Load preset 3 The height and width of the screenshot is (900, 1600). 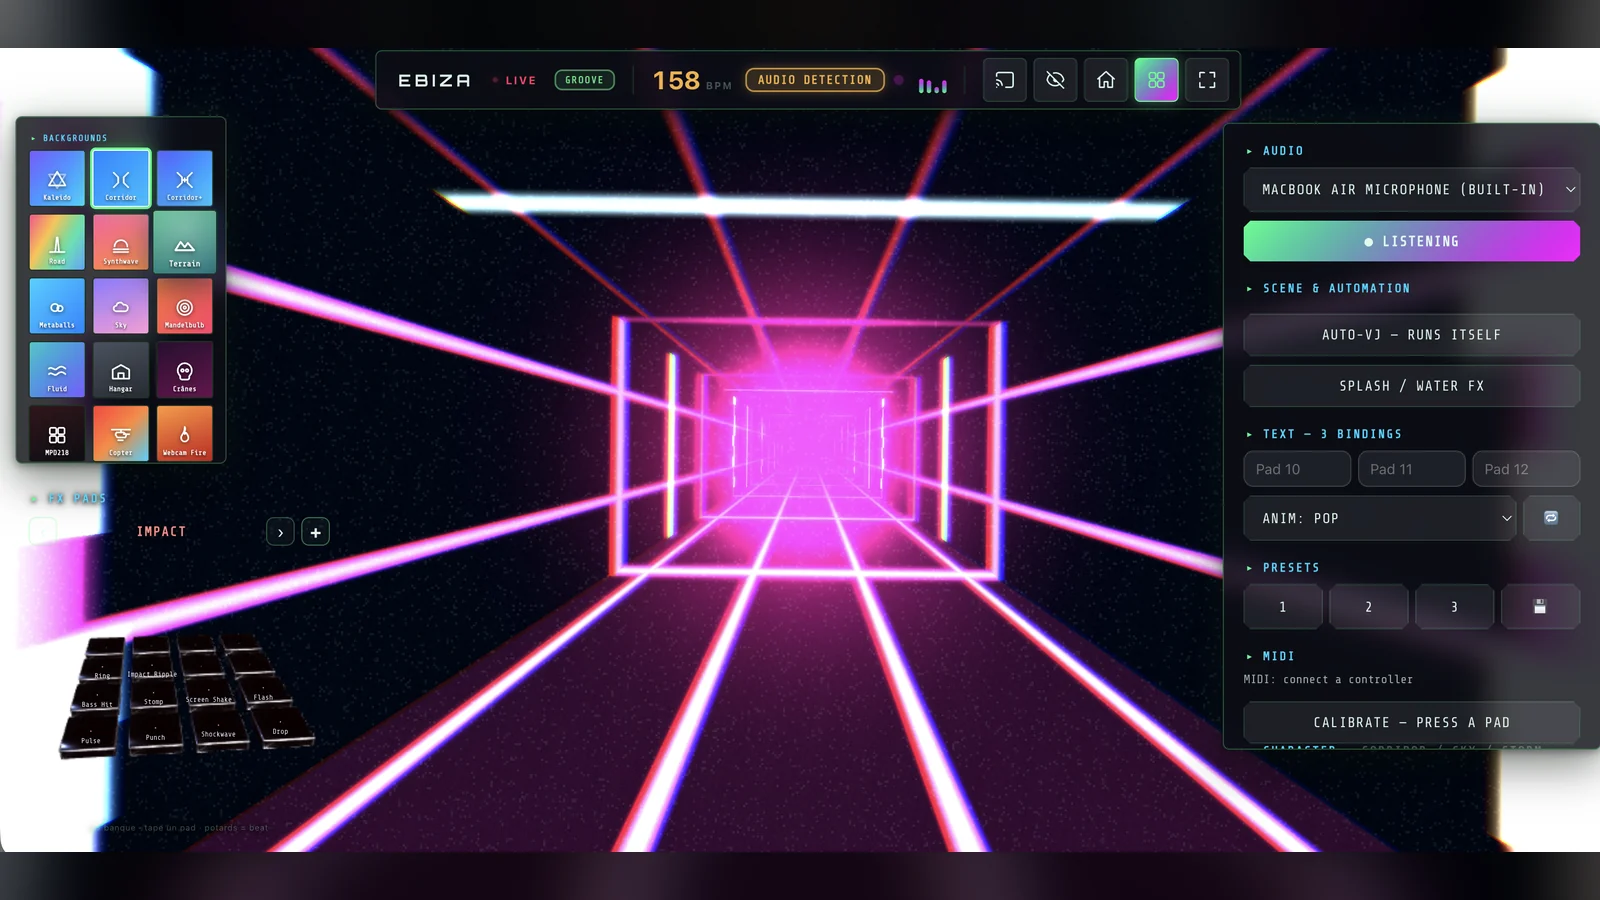(x=1455, y=607)
